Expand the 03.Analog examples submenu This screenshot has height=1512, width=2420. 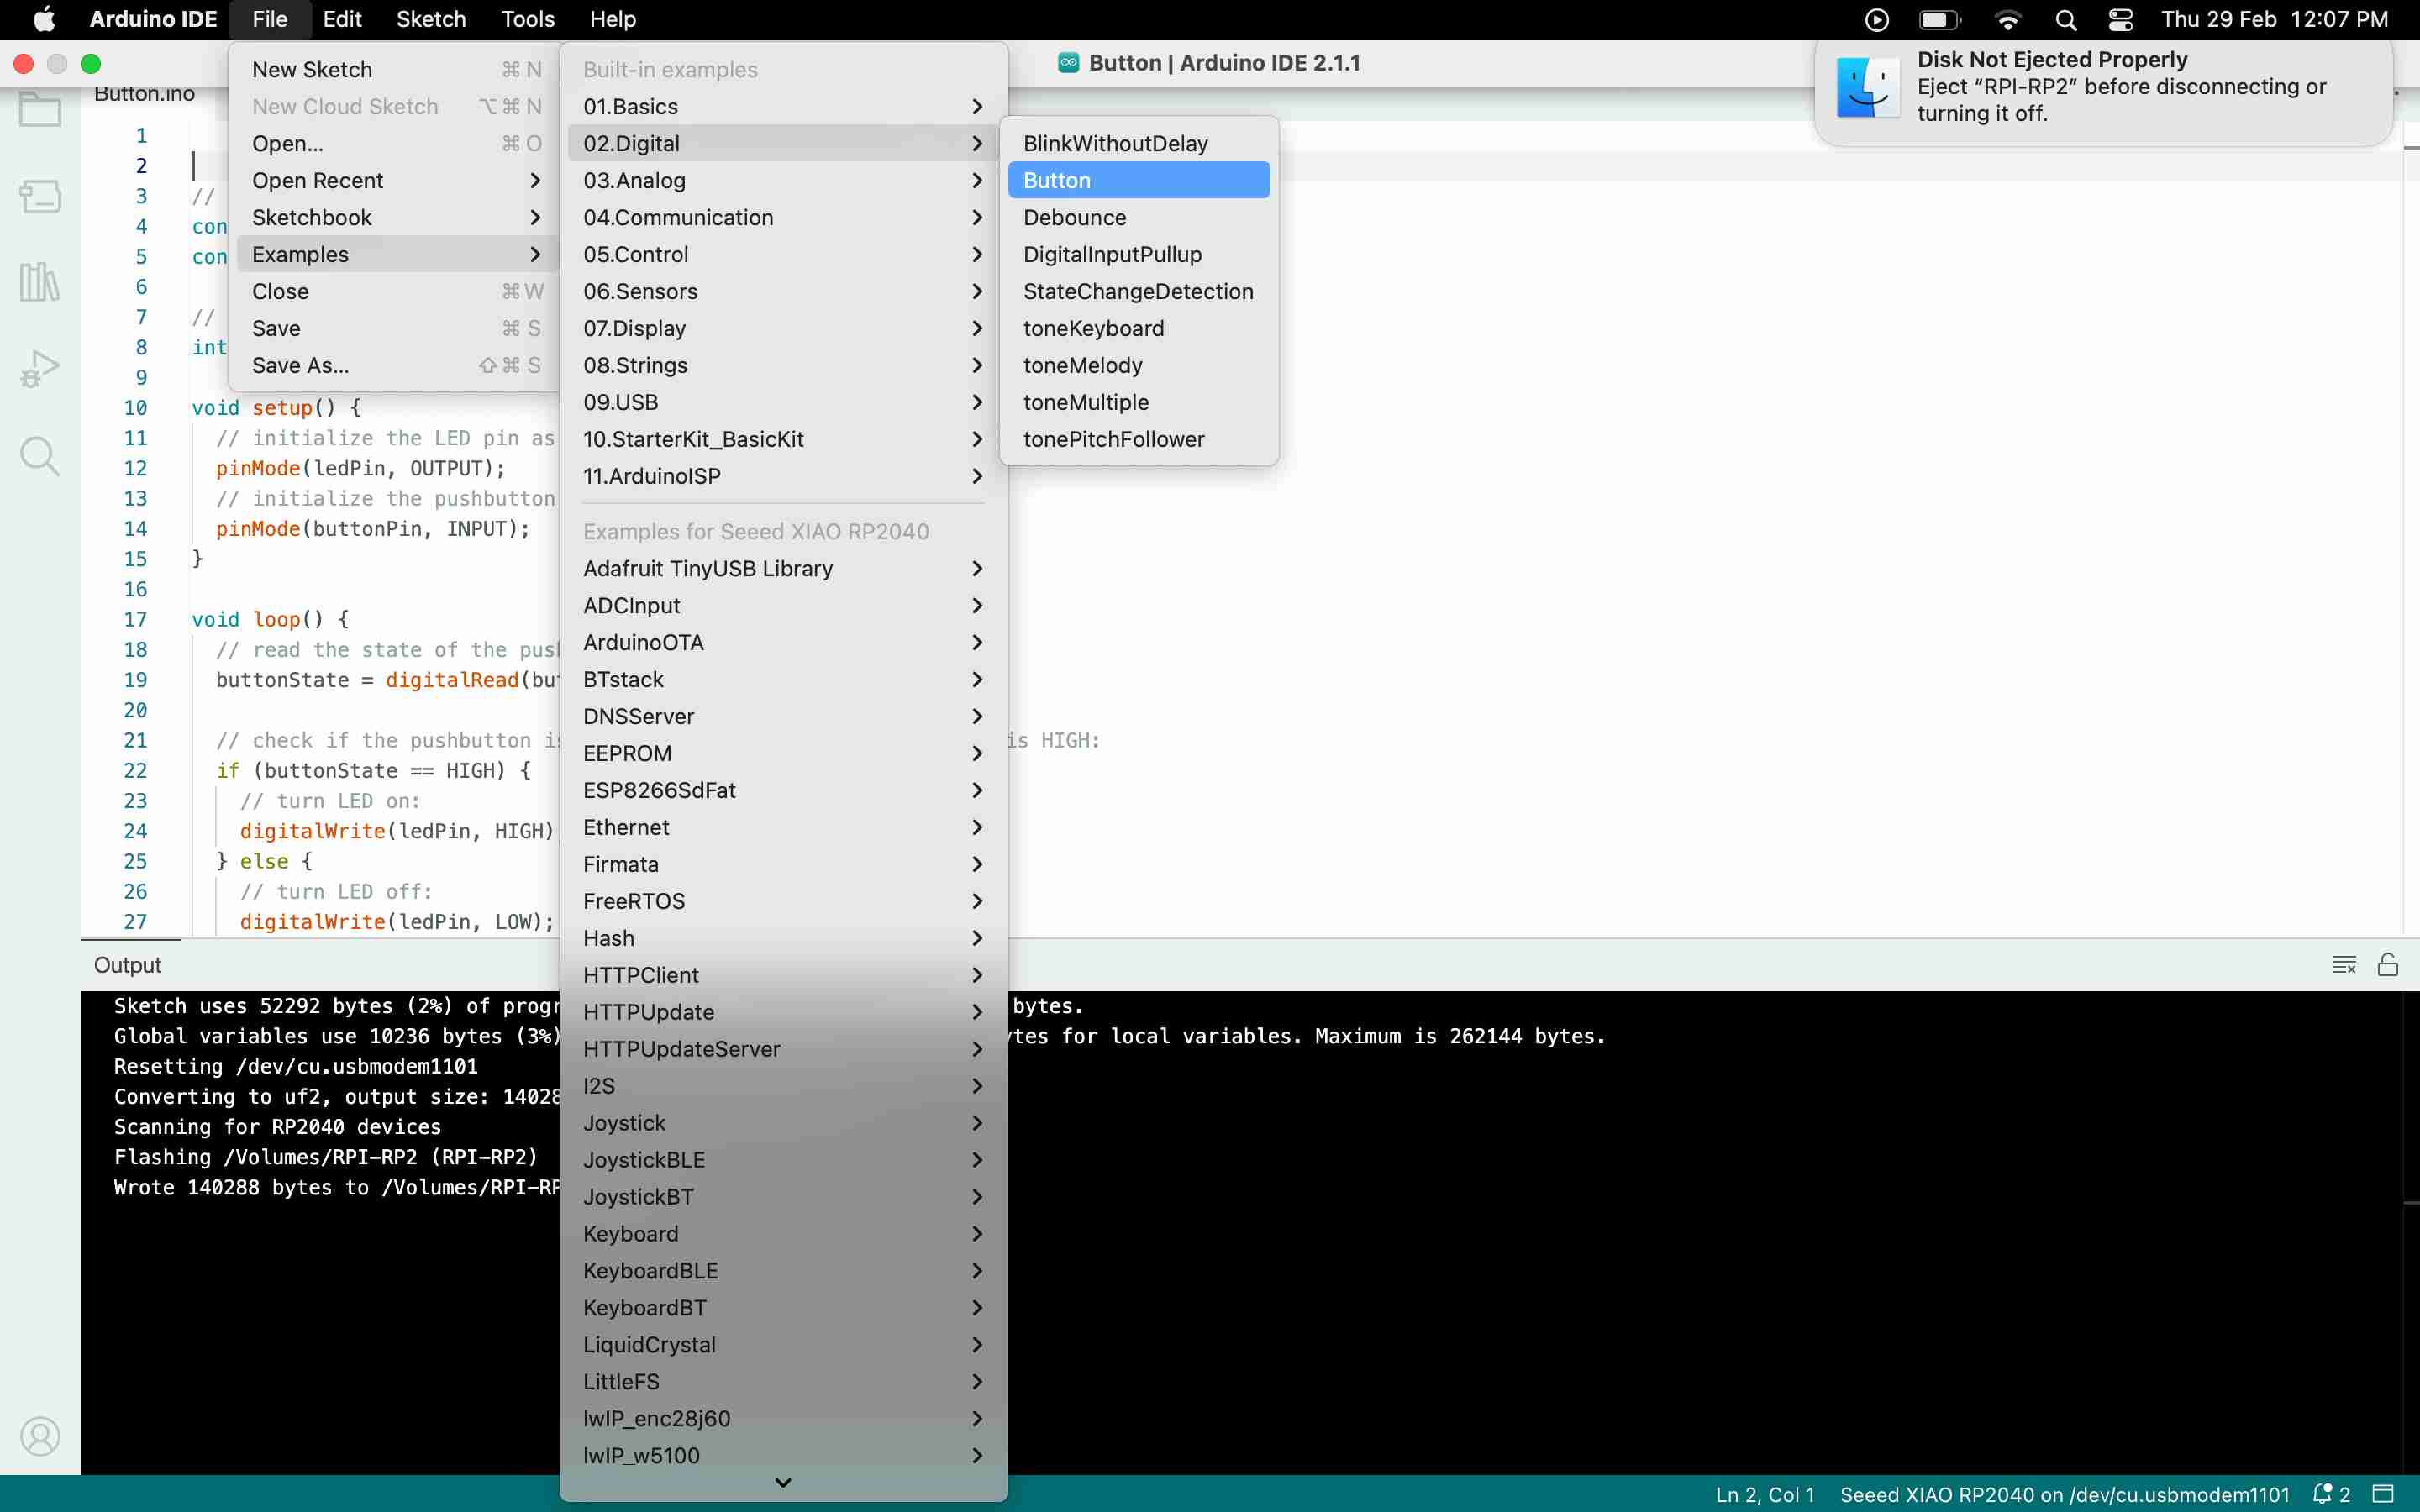[783, 180]
